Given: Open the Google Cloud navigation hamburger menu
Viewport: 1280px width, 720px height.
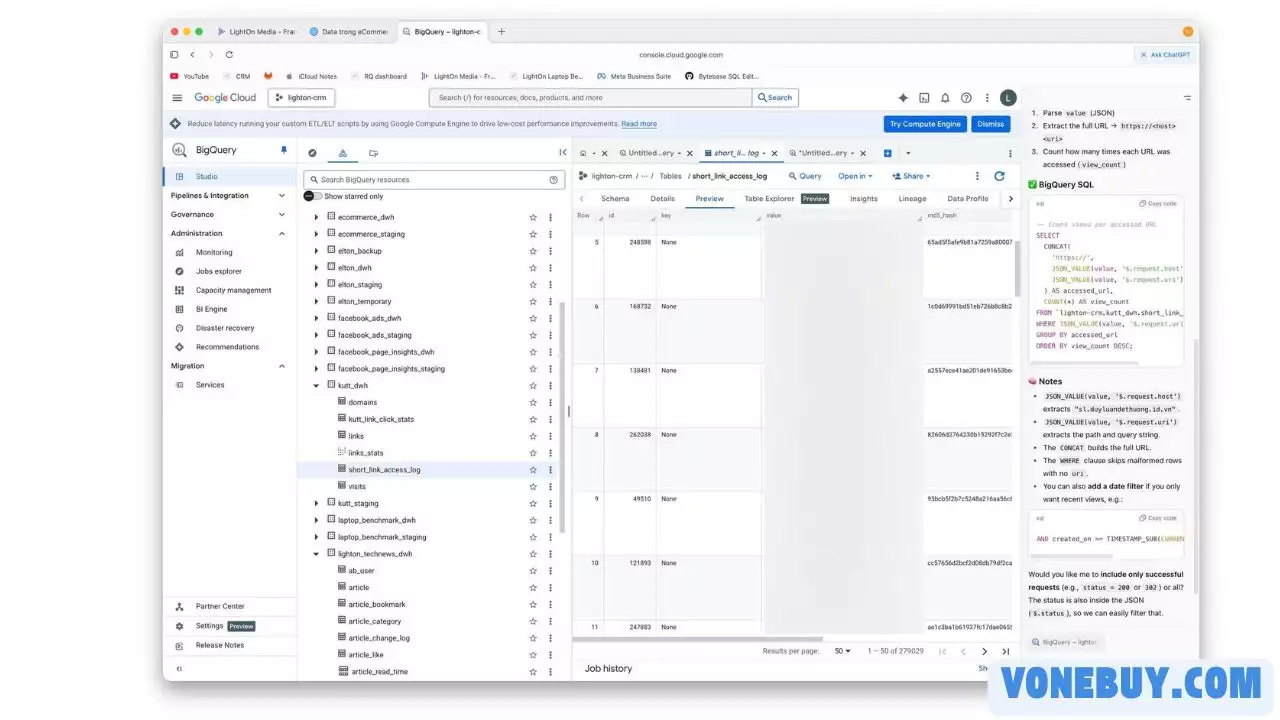Looking at the screenshot, I should click(x=177, y=98).
